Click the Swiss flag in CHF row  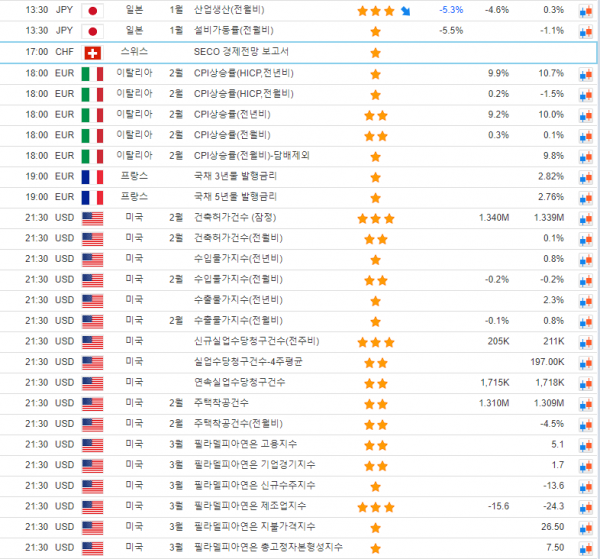point(93,52)
